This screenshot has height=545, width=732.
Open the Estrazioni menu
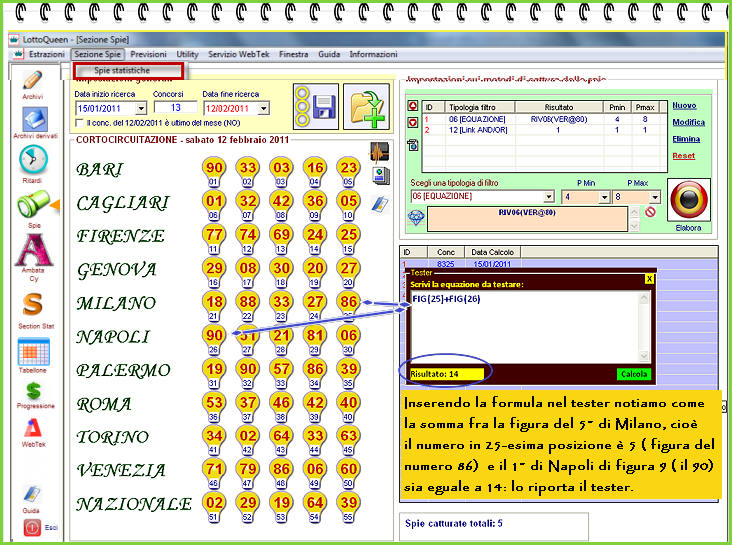pos(47,54)
